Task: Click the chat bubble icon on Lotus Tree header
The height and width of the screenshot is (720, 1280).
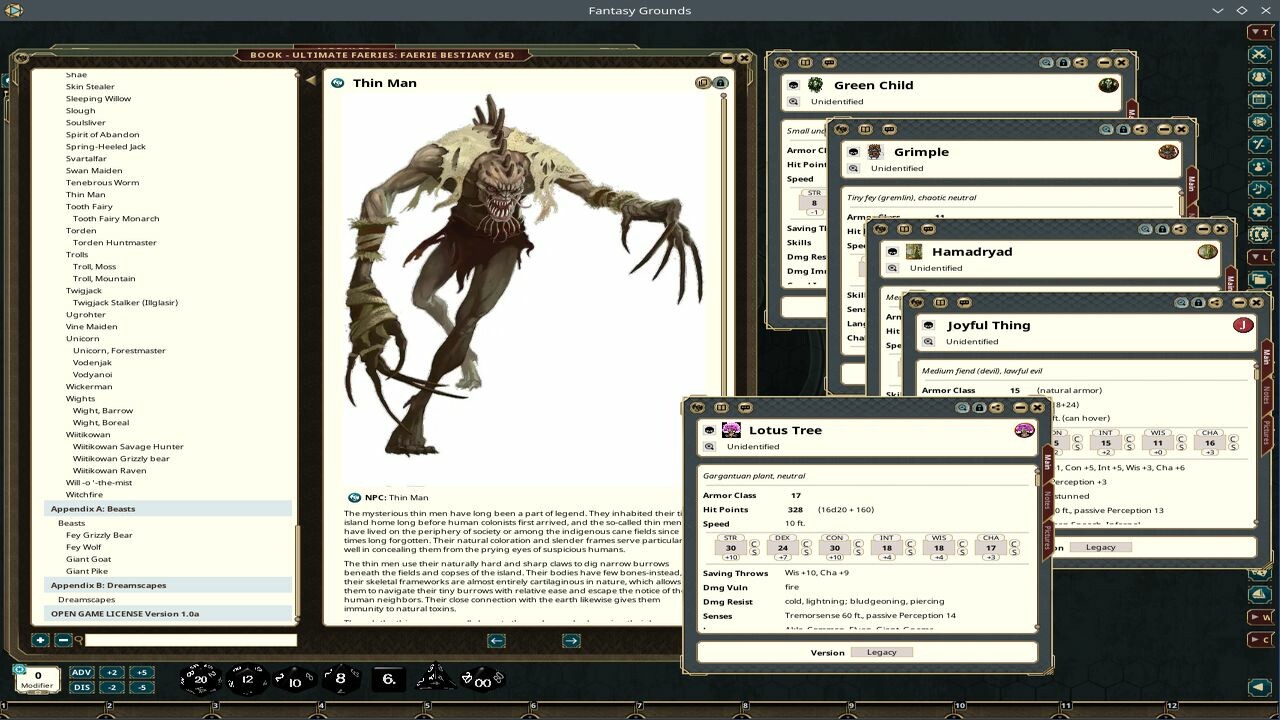Action: [x=745, y=407]
